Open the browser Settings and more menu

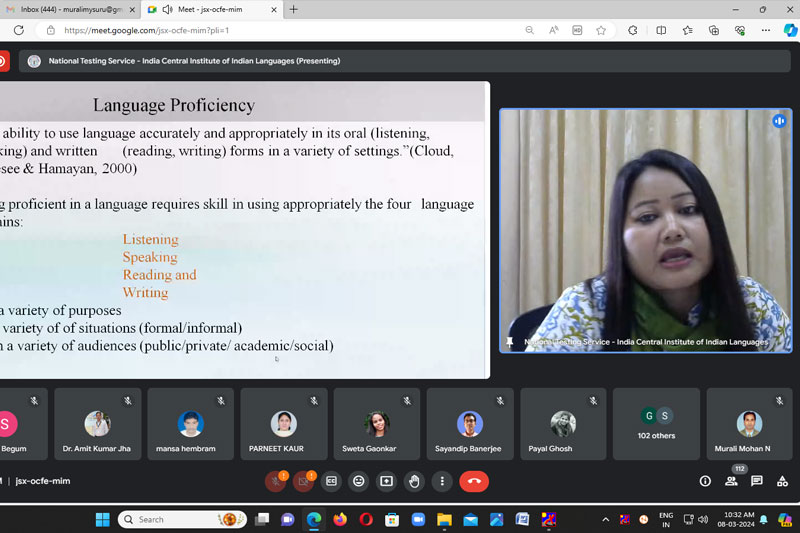point(766,30)
